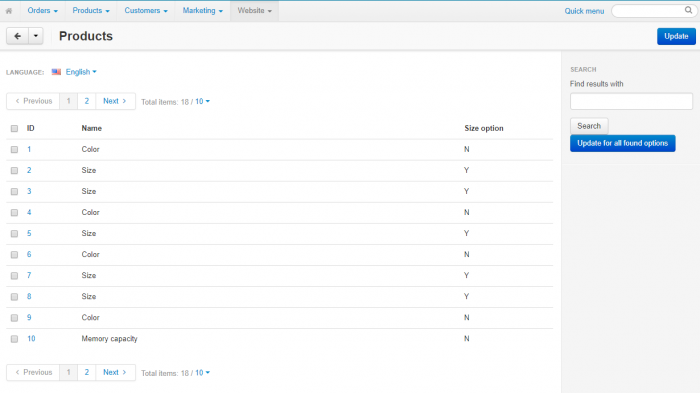Check the box for option ID 9
This screenshot has width=700, height=393.
pyautogui.click(x=14, y=318)
